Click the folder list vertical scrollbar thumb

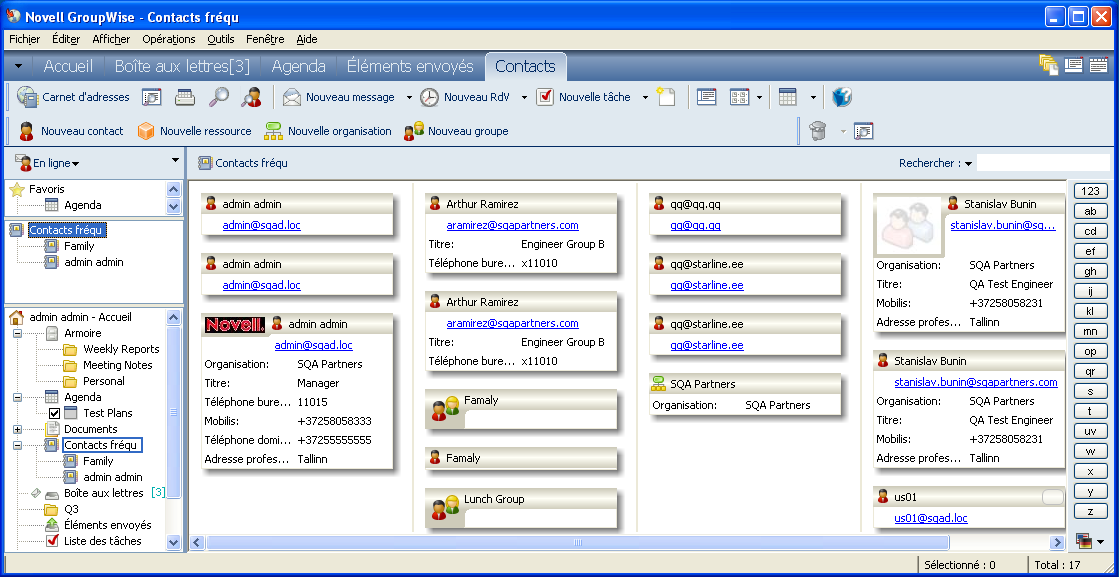(173, 412)
